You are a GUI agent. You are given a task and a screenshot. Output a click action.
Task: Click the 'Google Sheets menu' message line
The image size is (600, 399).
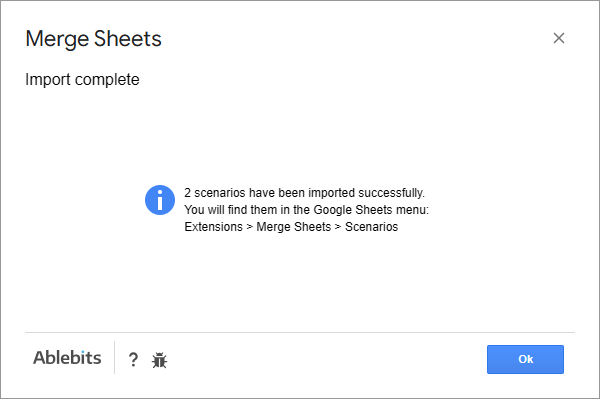[x=307, y=210]
